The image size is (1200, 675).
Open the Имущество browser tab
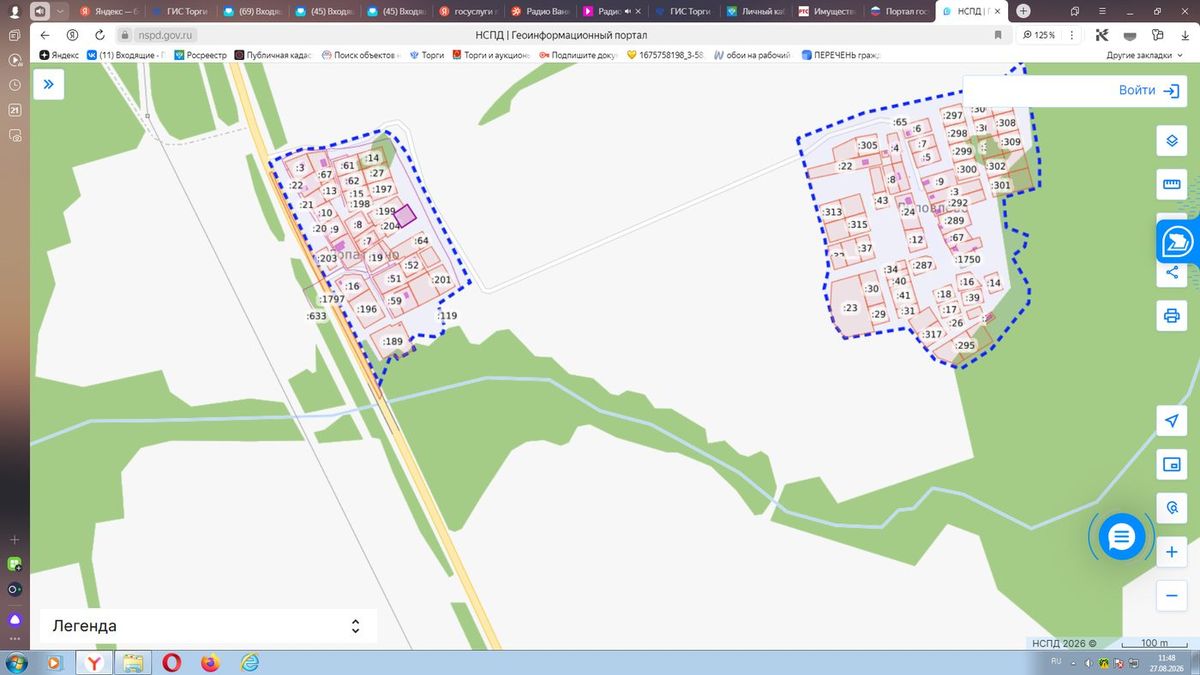[x=826, y=11]
